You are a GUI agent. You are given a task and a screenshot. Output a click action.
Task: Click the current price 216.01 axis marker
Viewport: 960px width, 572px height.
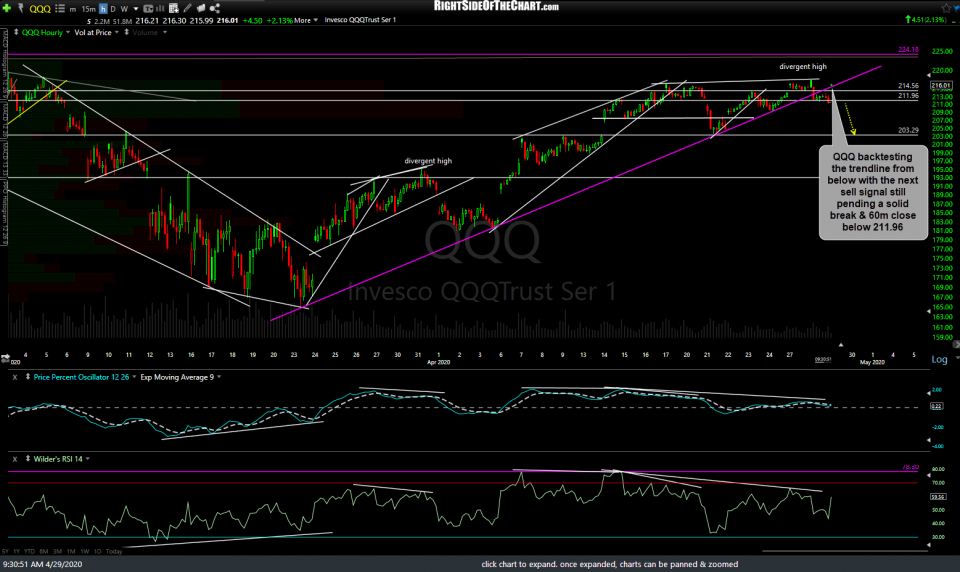[941, 86]
